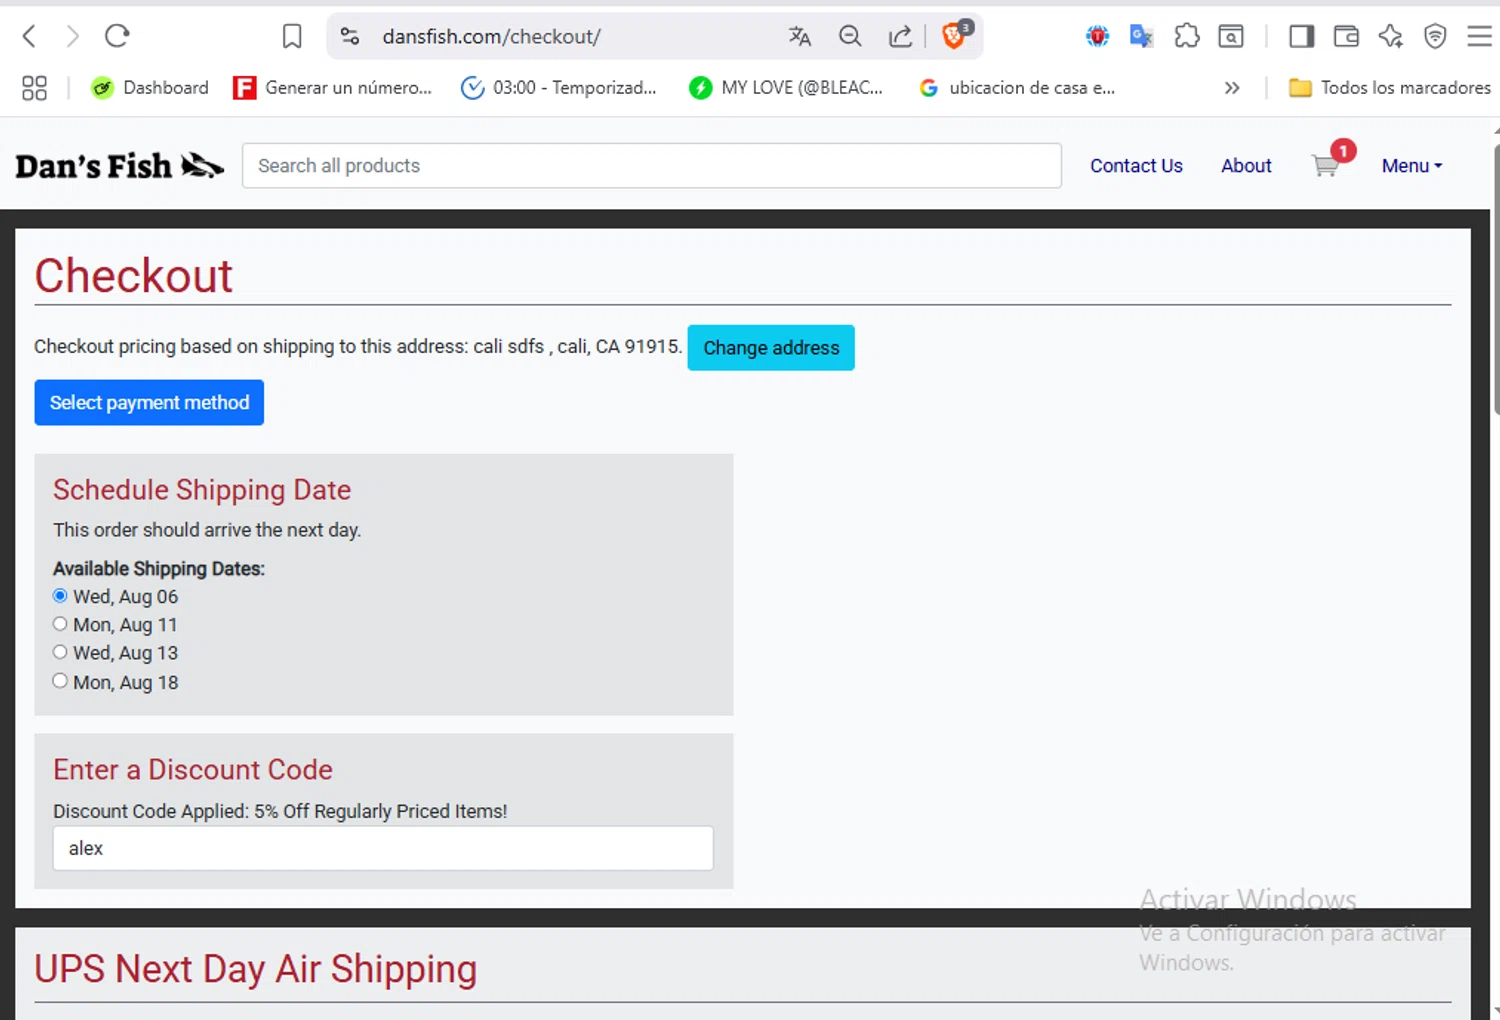Toggle the browser sidebar panel

point(1301,37)
